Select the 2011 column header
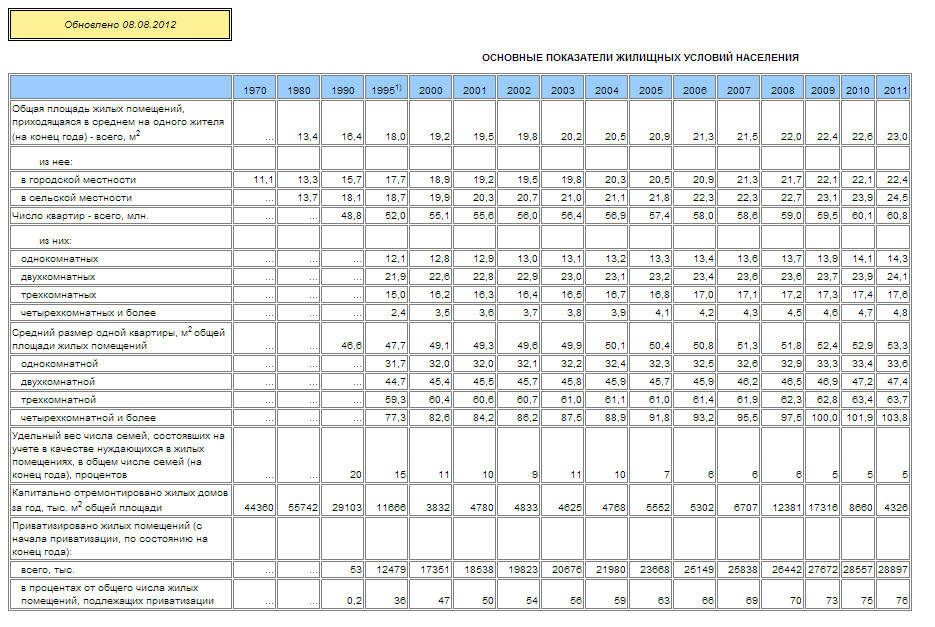This screenshot has height=627, width=935. point(895,91)
